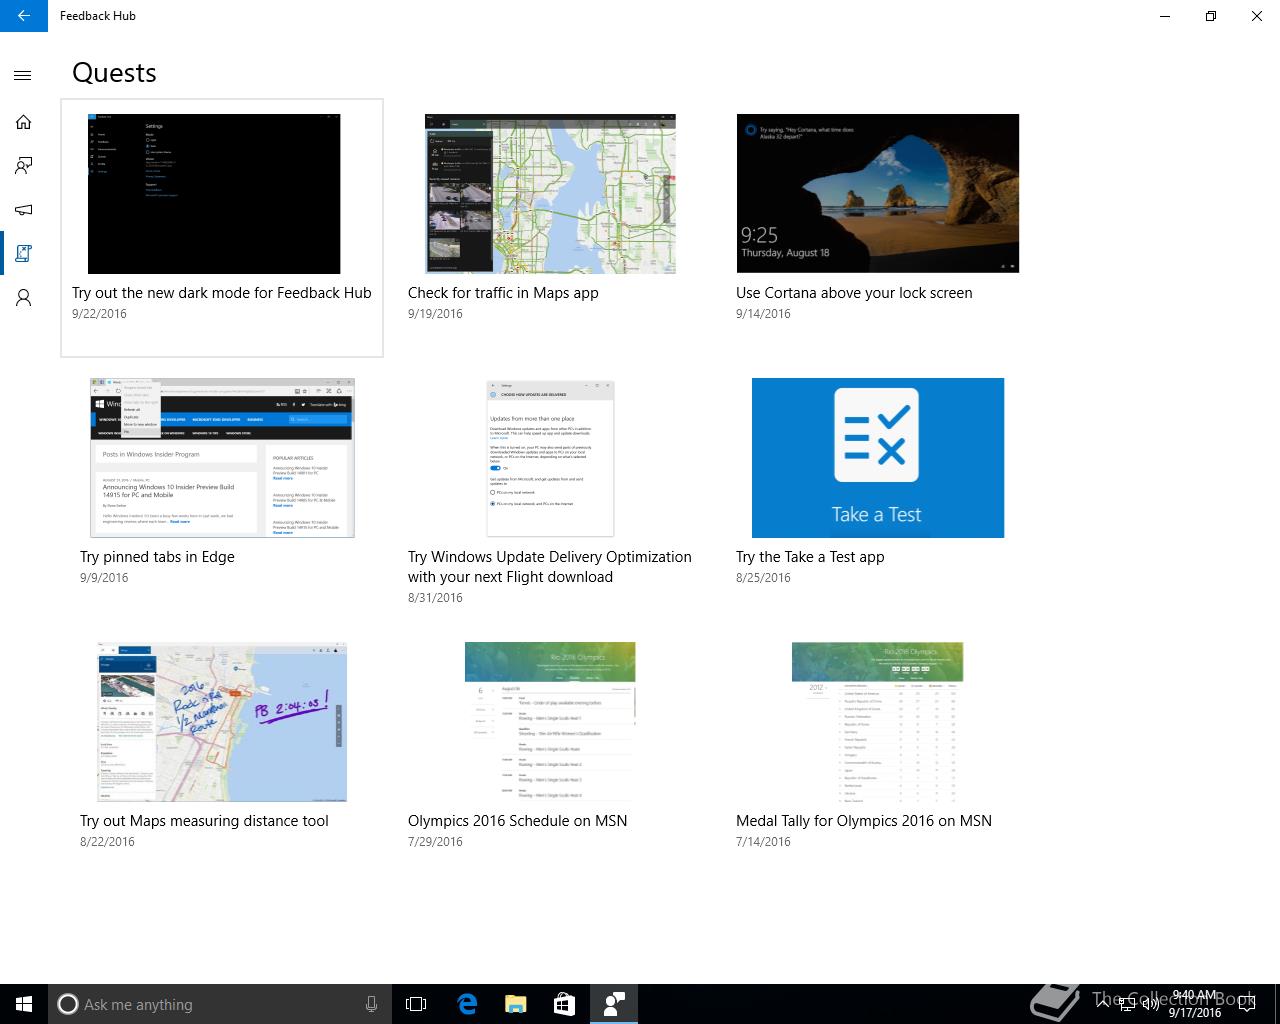The height and width of the screenshot is (1024, 1280).
Task: Click the back arrow in title bar
Action: coord(24,16)
